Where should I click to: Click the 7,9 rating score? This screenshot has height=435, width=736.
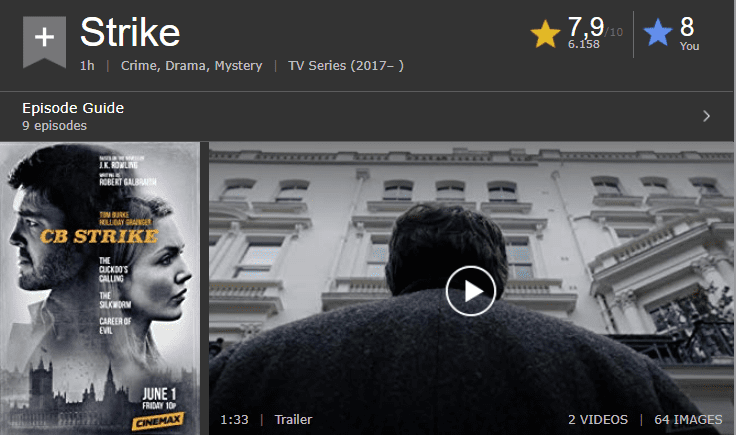pos(586,27)
